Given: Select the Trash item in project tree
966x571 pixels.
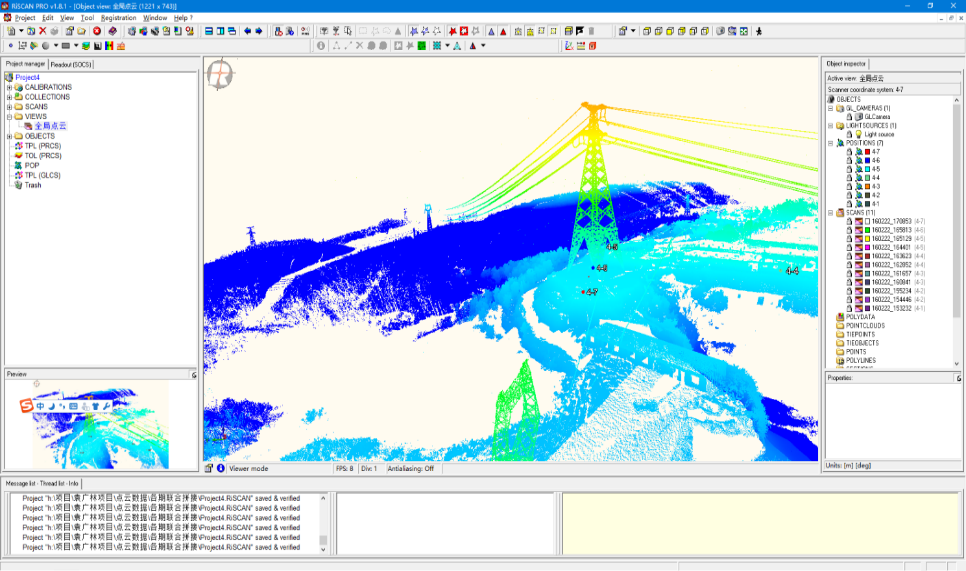Looking at the screenshot, I should (33, 185).
